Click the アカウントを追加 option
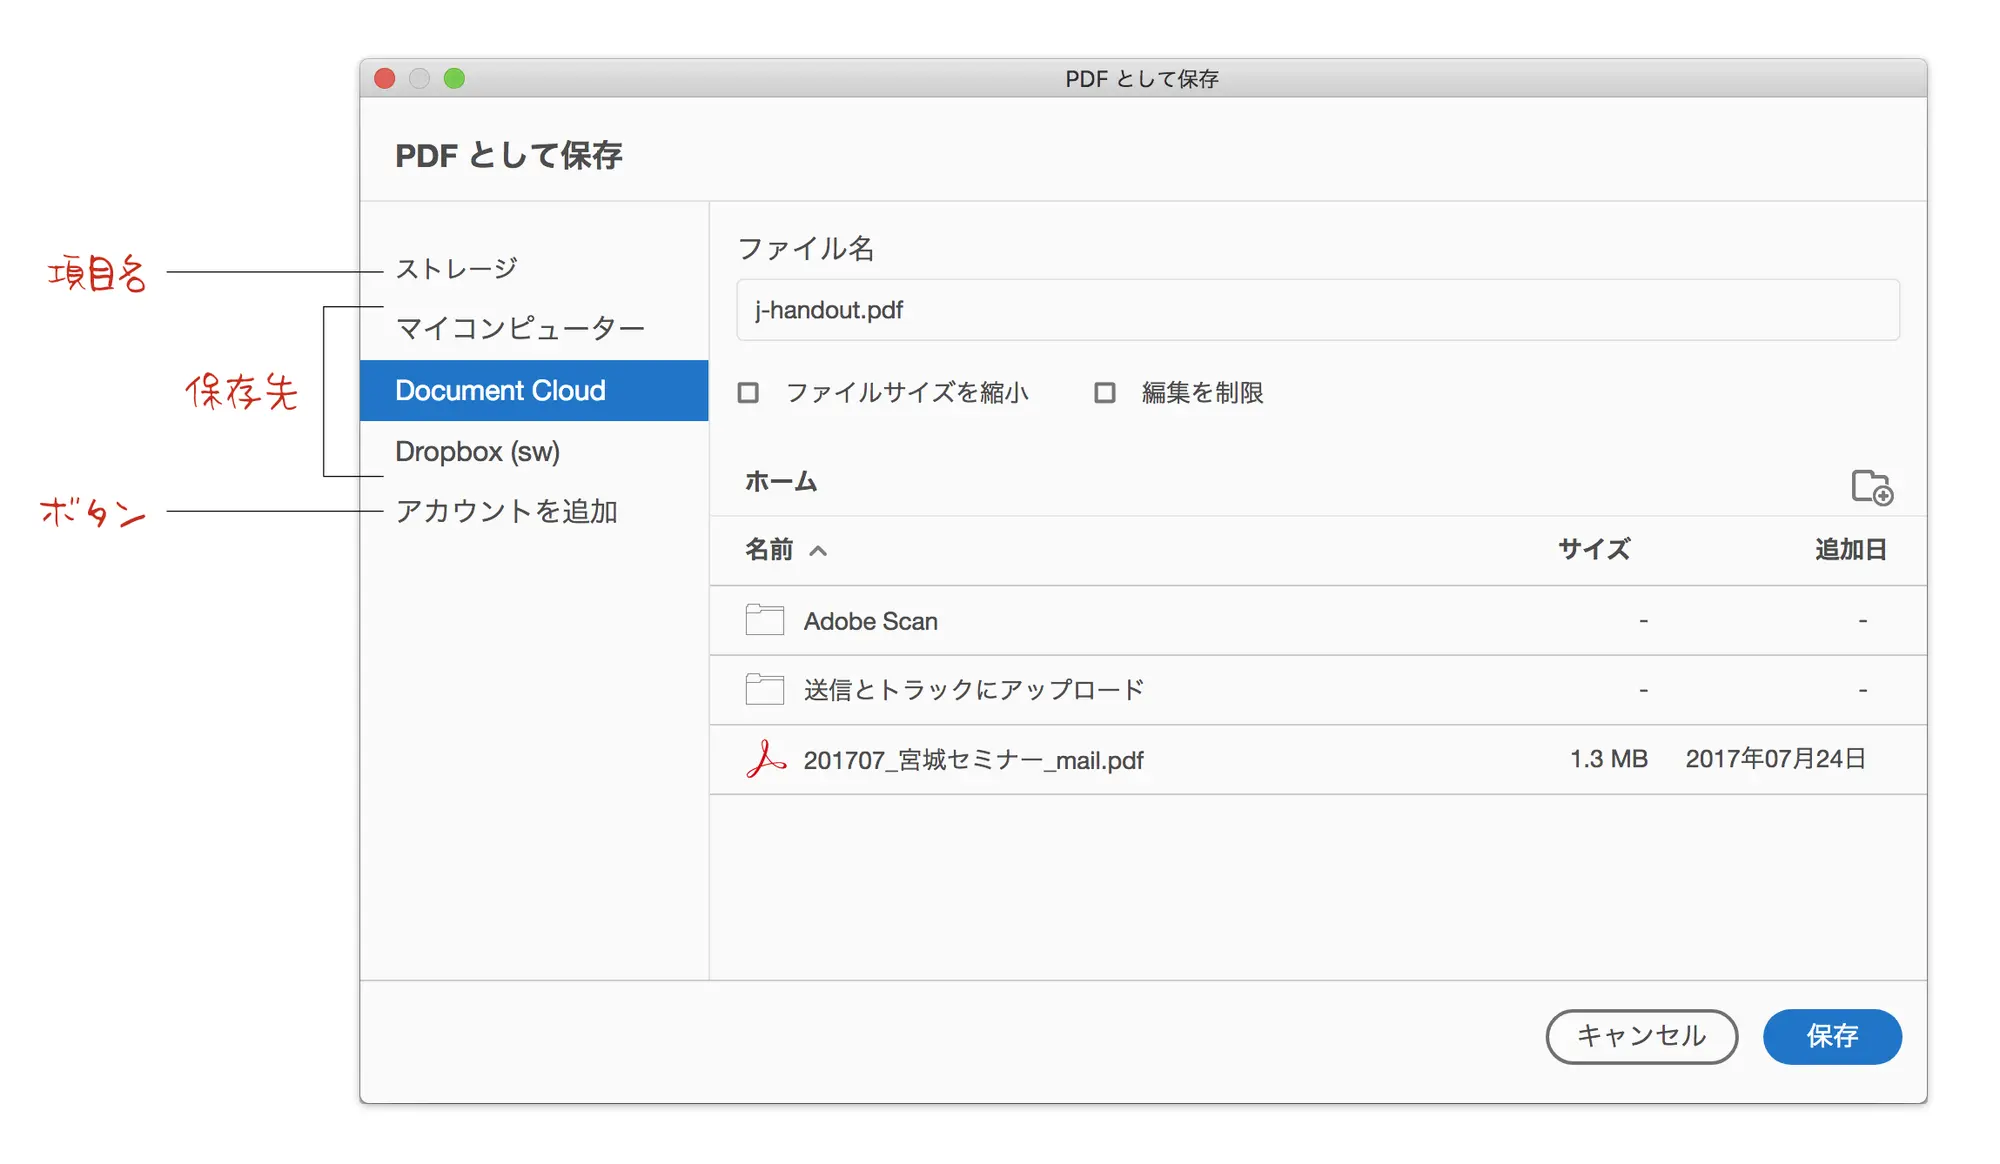The height and width of the screenshot is (1164, 2000). pos(507,512)
